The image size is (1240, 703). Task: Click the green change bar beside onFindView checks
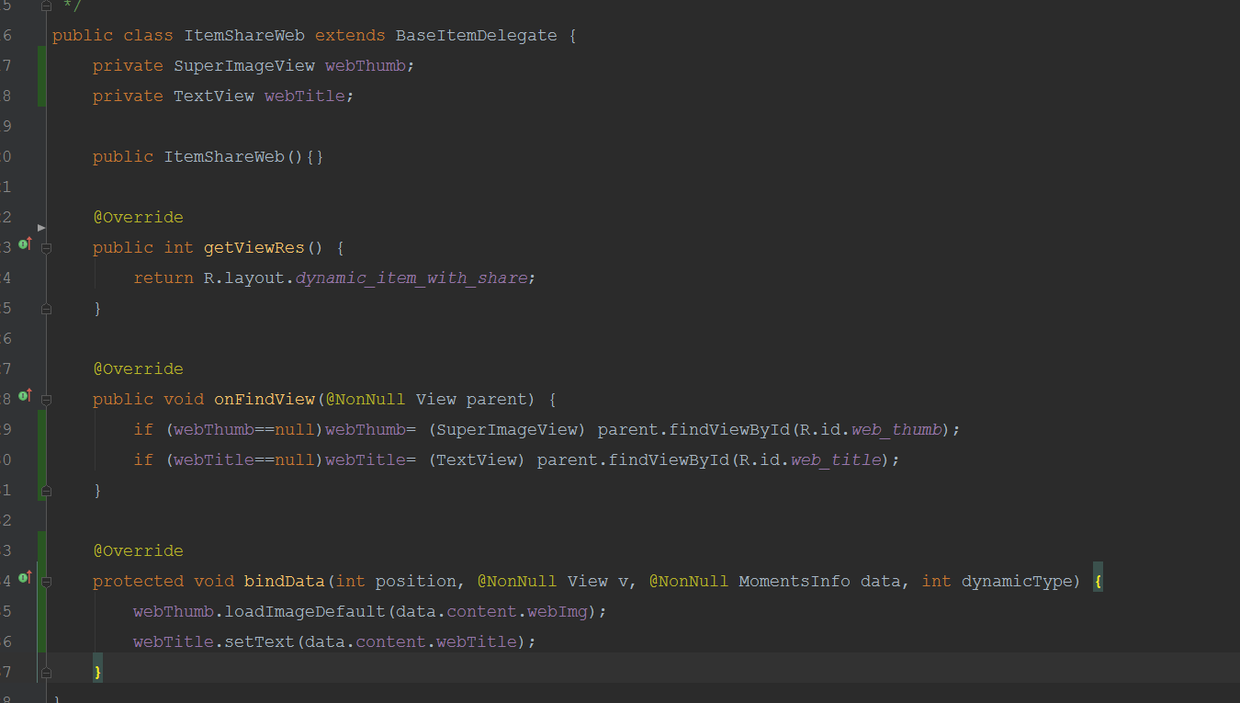tap(41, 444)
